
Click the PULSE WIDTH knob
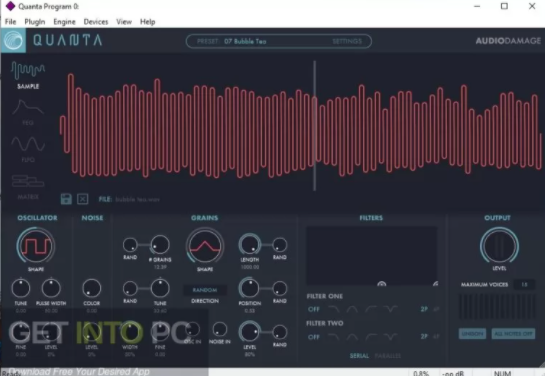[x=51, y=288]
